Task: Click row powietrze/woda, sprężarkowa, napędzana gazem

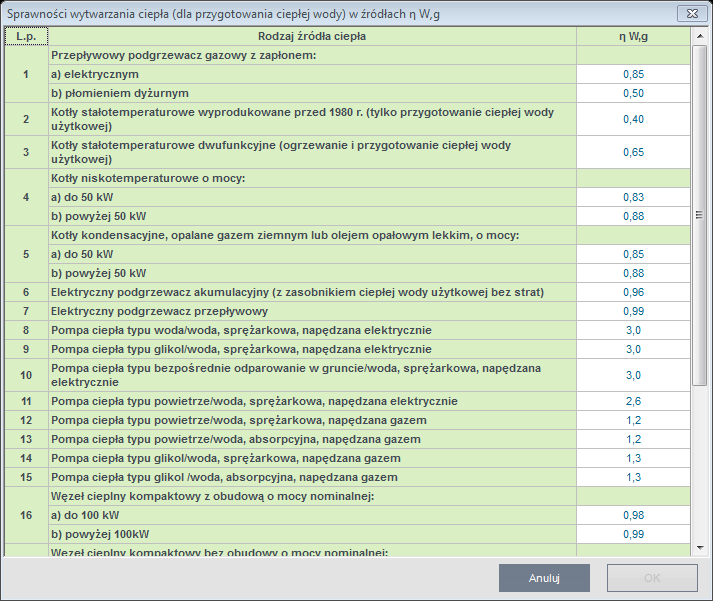Action: click(312, 420)
